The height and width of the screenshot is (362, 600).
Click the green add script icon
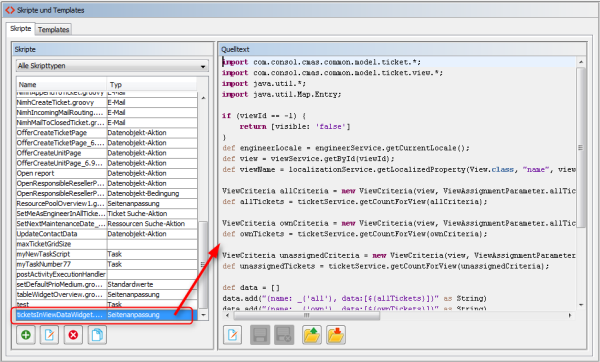[x=26, y=335]
